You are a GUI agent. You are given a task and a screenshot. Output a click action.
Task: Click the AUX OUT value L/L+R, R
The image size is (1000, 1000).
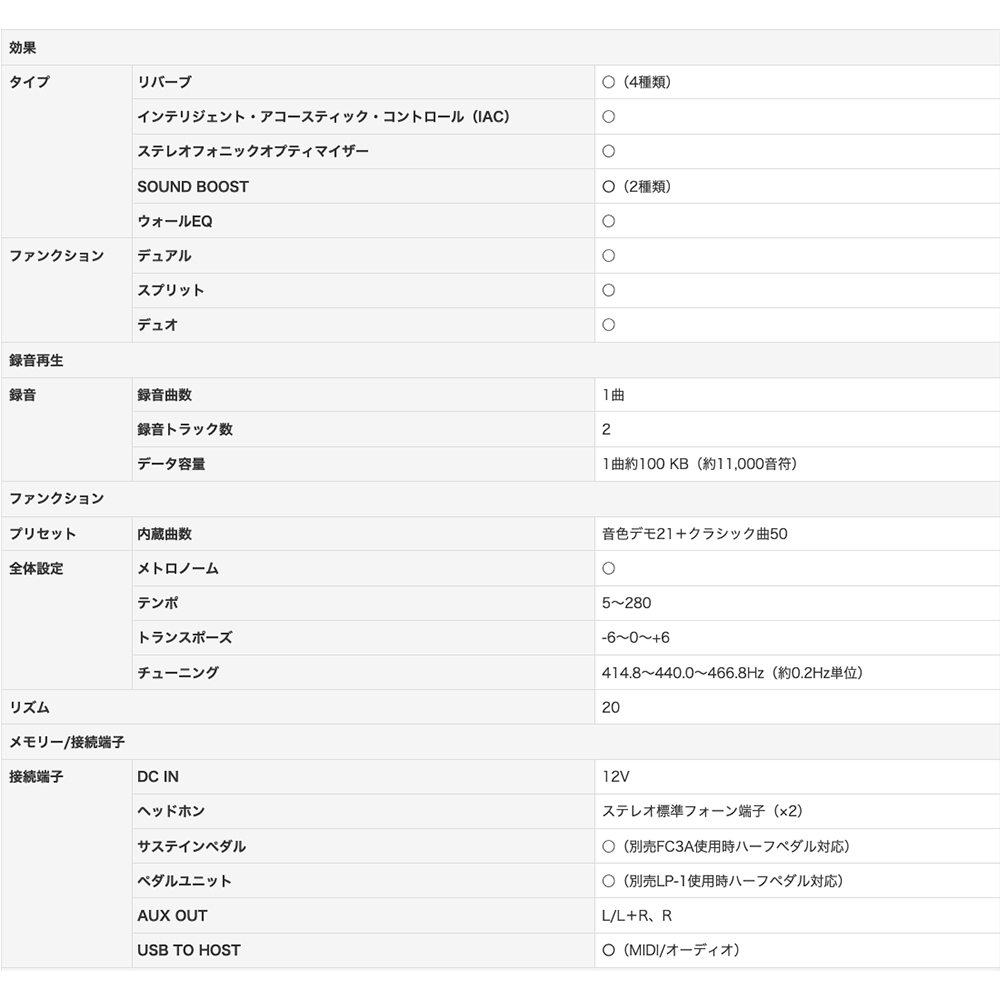(637, 915)
